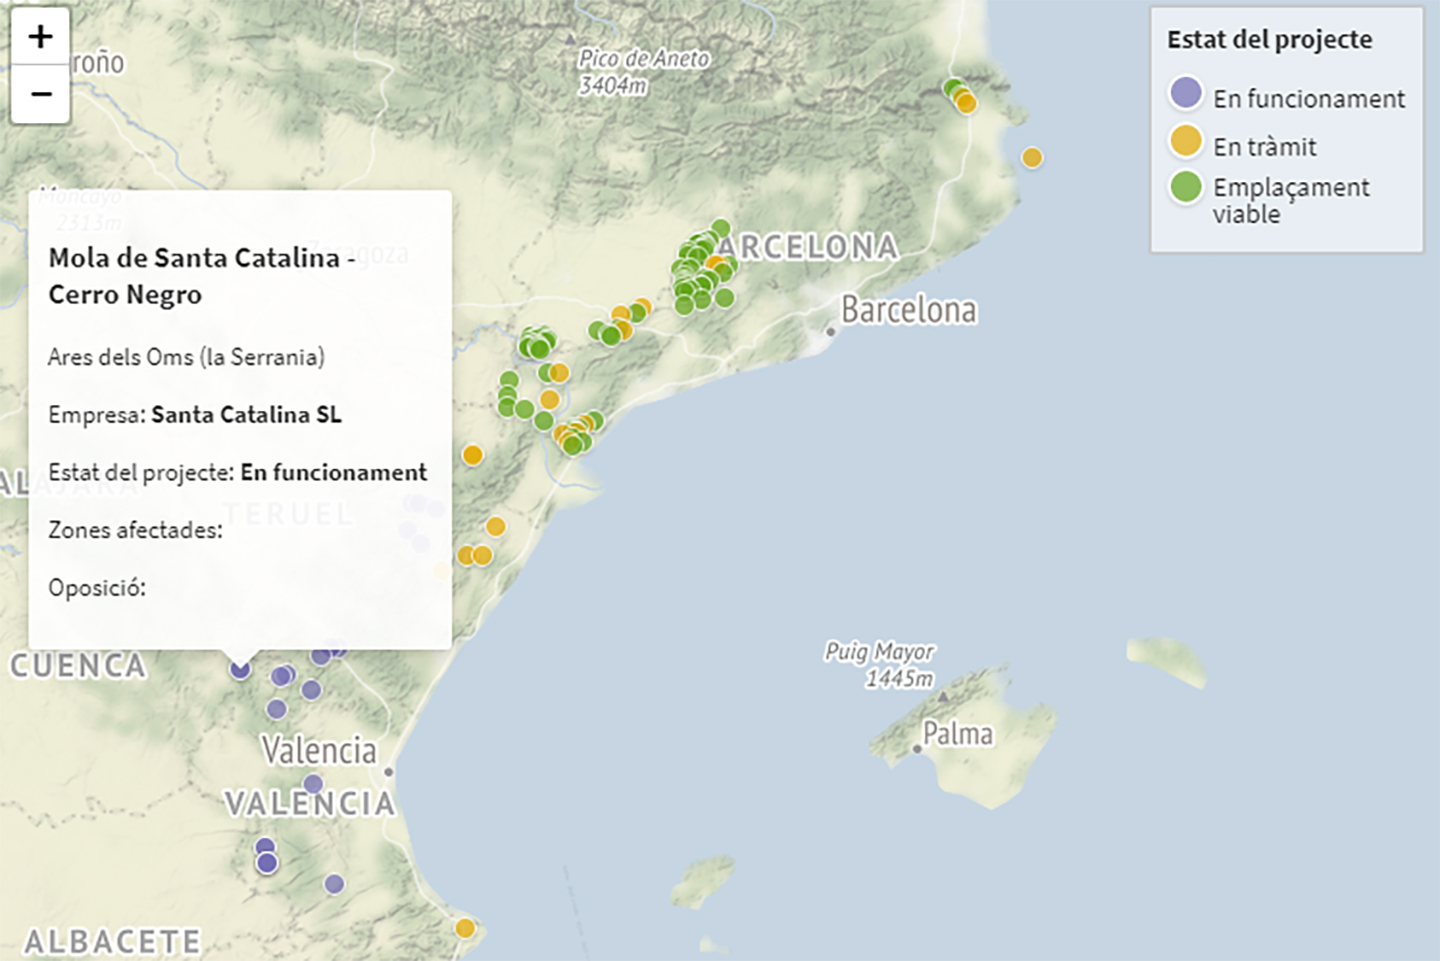Select the lowest-right purple marker south of Valencia
Image resolution: width=1440 pixels, height=961 pixels.
tap(334, 884)
